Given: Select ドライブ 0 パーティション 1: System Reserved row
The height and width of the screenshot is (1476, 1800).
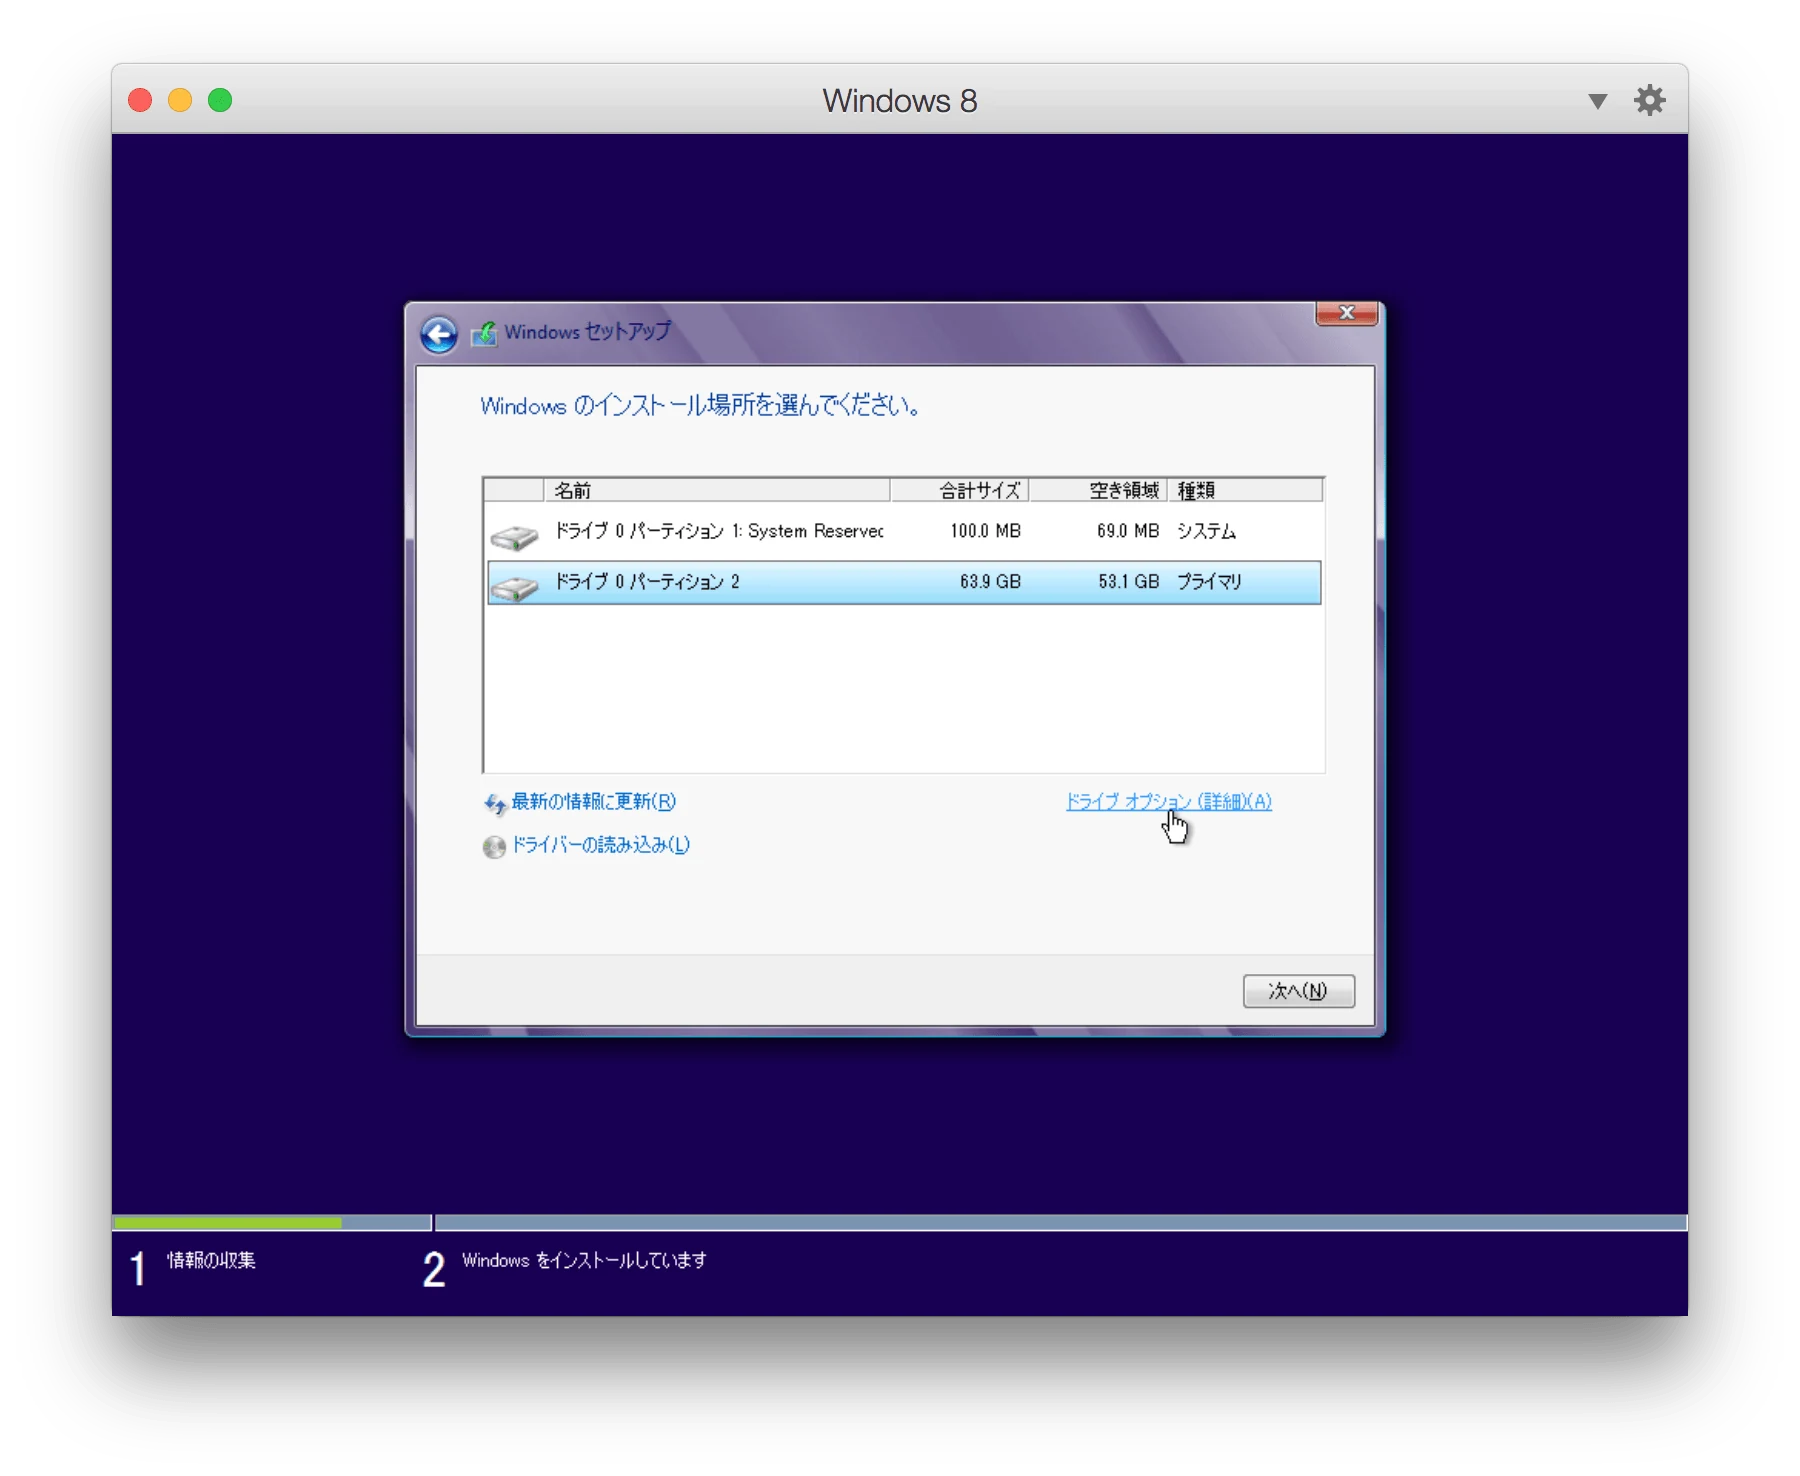Looking at the screenshot, I should 904,532.
